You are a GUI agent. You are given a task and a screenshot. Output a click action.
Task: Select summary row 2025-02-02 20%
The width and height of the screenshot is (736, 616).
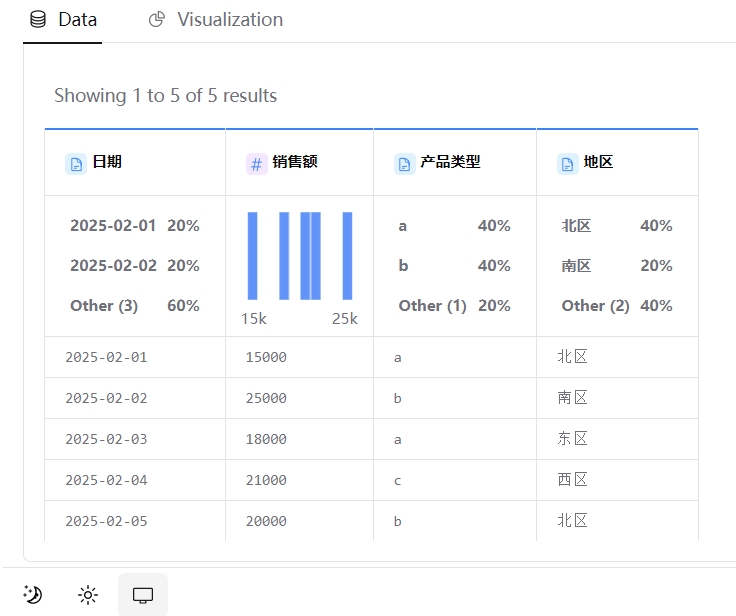135,265
